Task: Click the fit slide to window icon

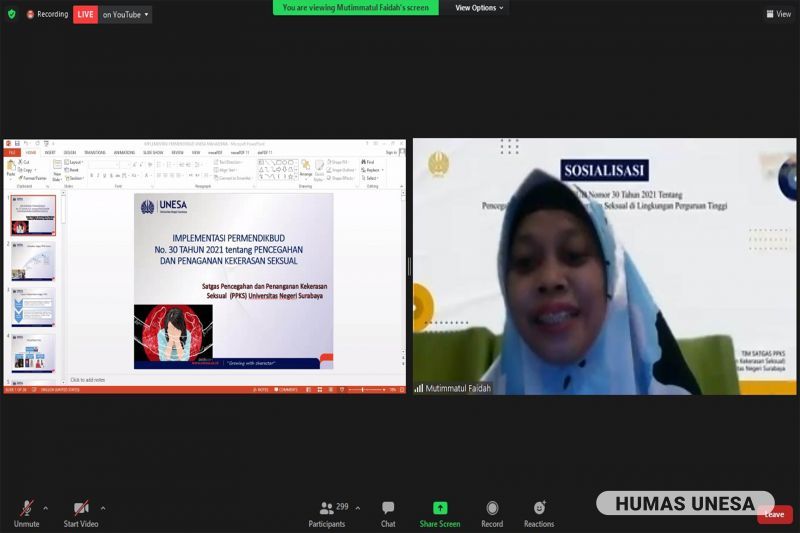Action: pyautogui.click(x=402, y=390)
